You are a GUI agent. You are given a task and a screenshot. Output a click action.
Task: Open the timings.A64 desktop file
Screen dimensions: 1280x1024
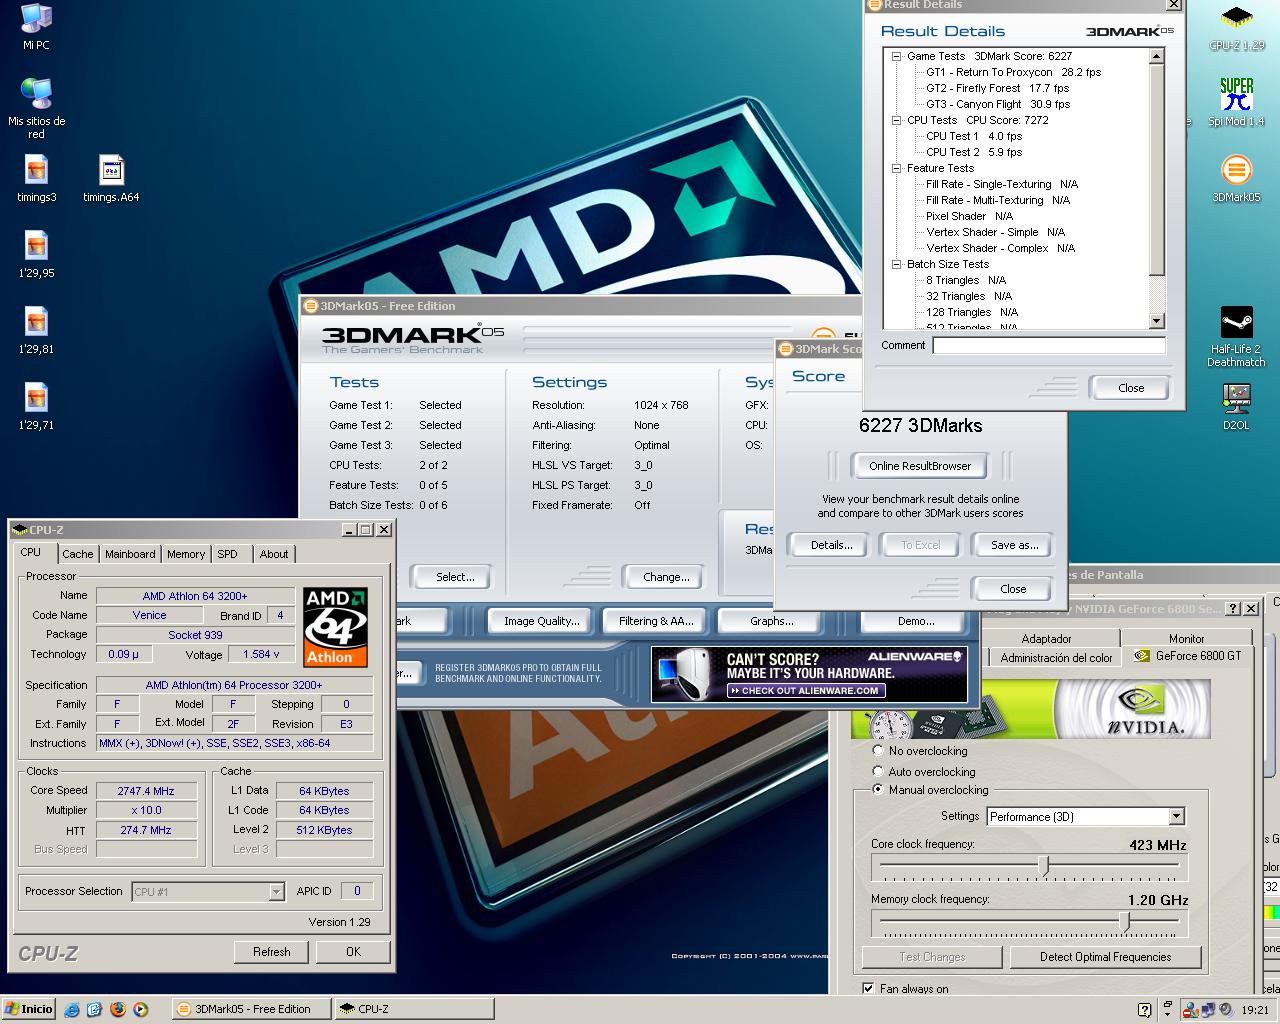point(111,178)
